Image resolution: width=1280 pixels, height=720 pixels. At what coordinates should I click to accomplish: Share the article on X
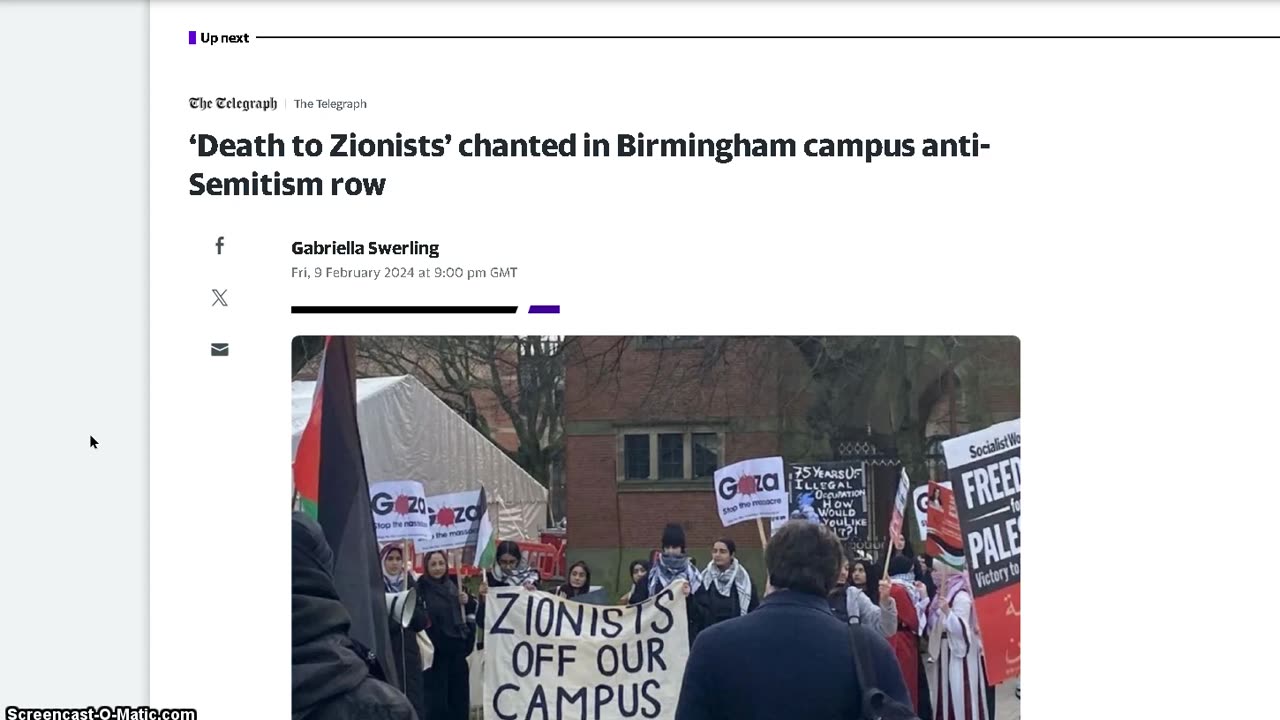pyautogui.click(x=220, y=298)
